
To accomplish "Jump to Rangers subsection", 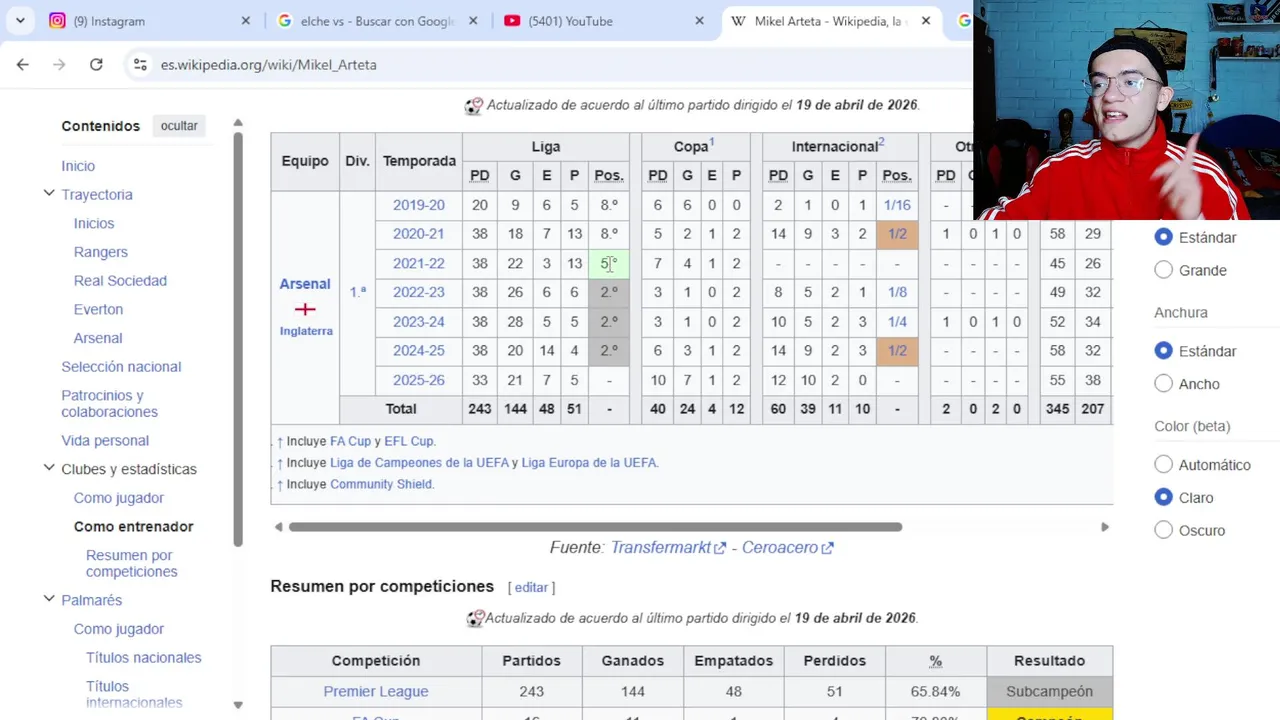I will click(x=101, y=252).
